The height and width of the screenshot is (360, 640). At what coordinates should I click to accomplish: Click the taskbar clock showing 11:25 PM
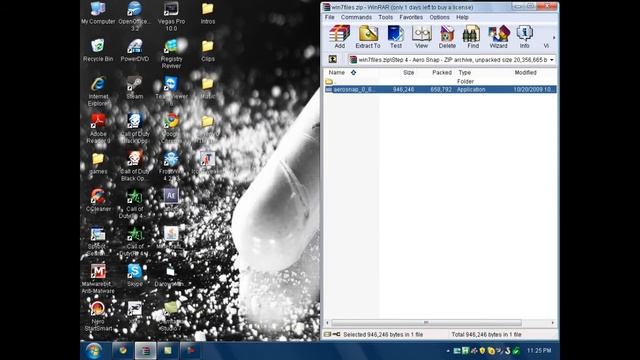point(539,351)
